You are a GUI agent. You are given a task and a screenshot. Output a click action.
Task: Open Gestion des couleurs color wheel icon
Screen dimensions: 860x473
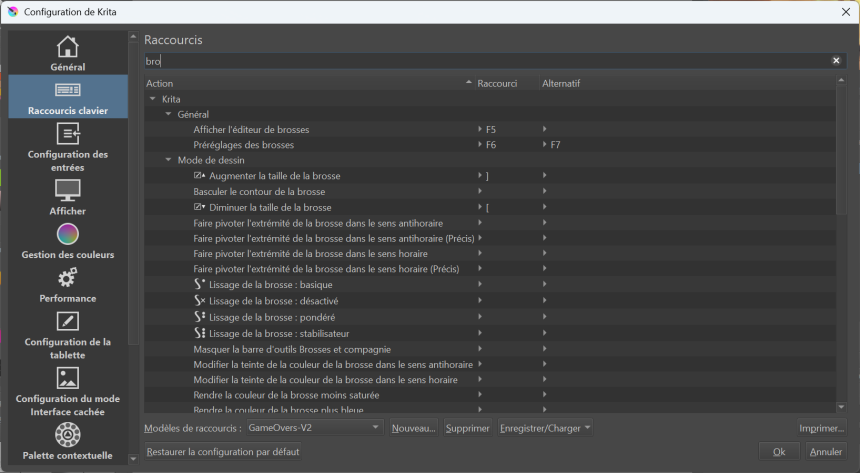67,235
